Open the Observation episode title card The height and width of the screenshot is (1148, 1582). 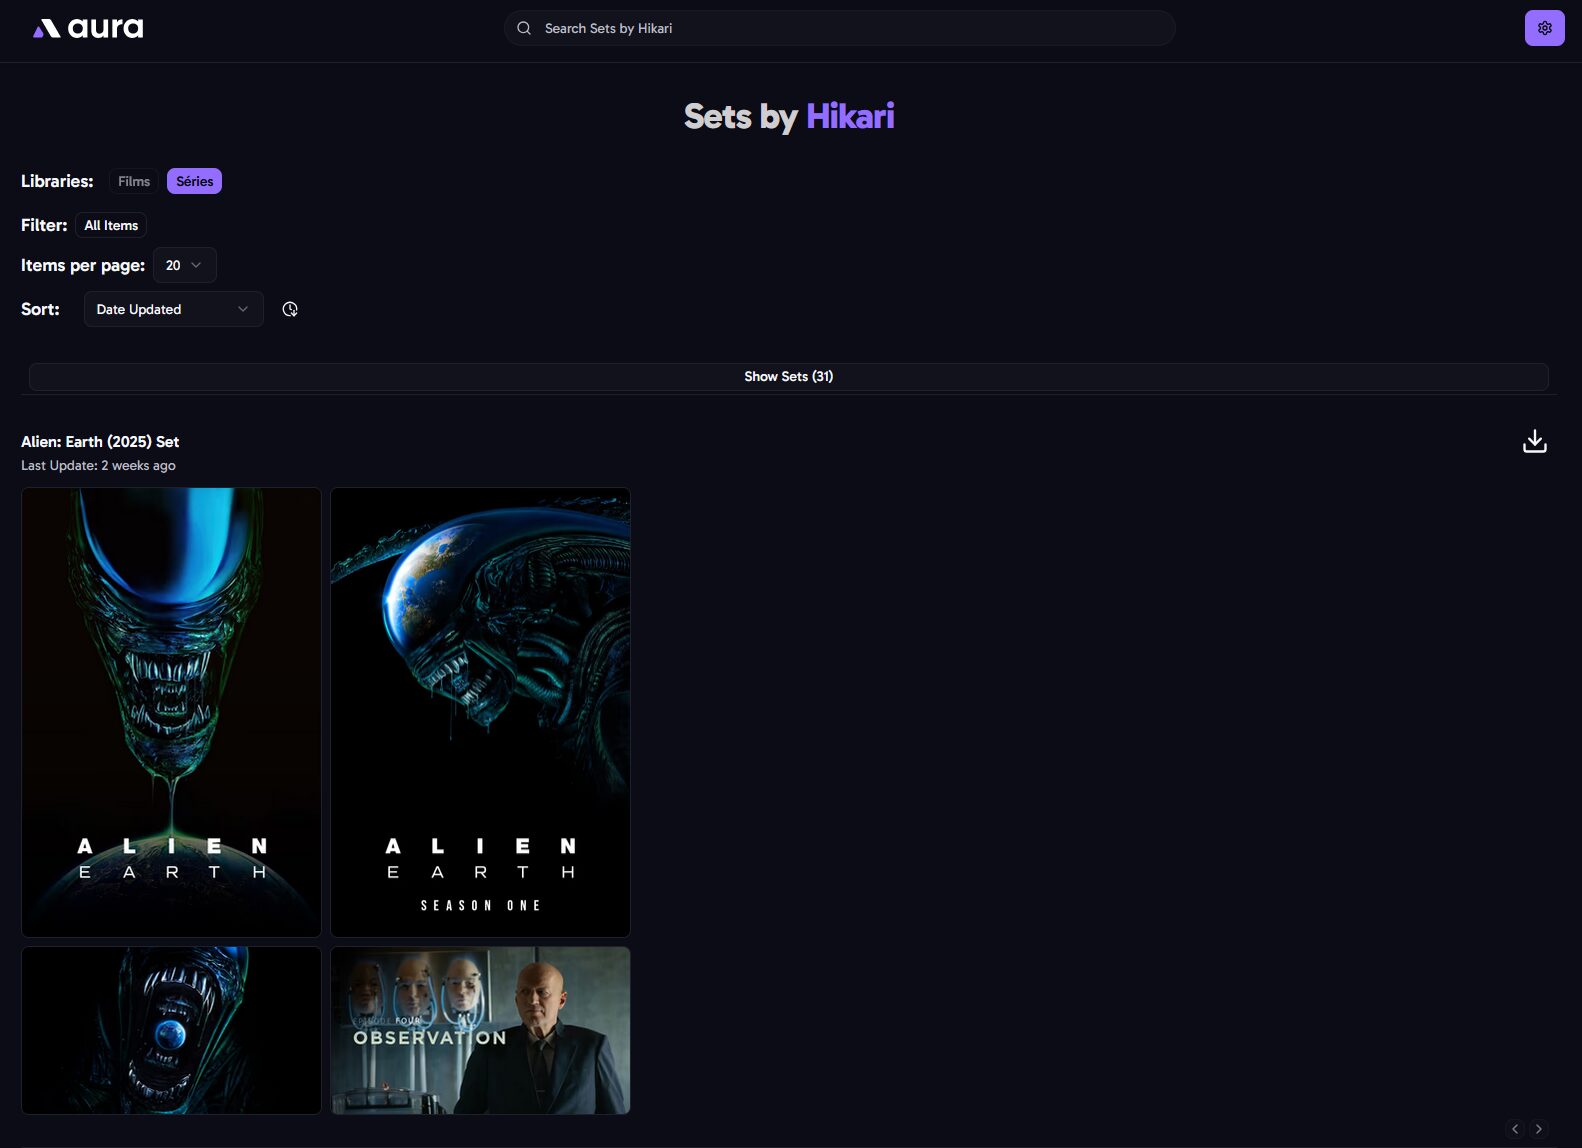click(480, 1030)
